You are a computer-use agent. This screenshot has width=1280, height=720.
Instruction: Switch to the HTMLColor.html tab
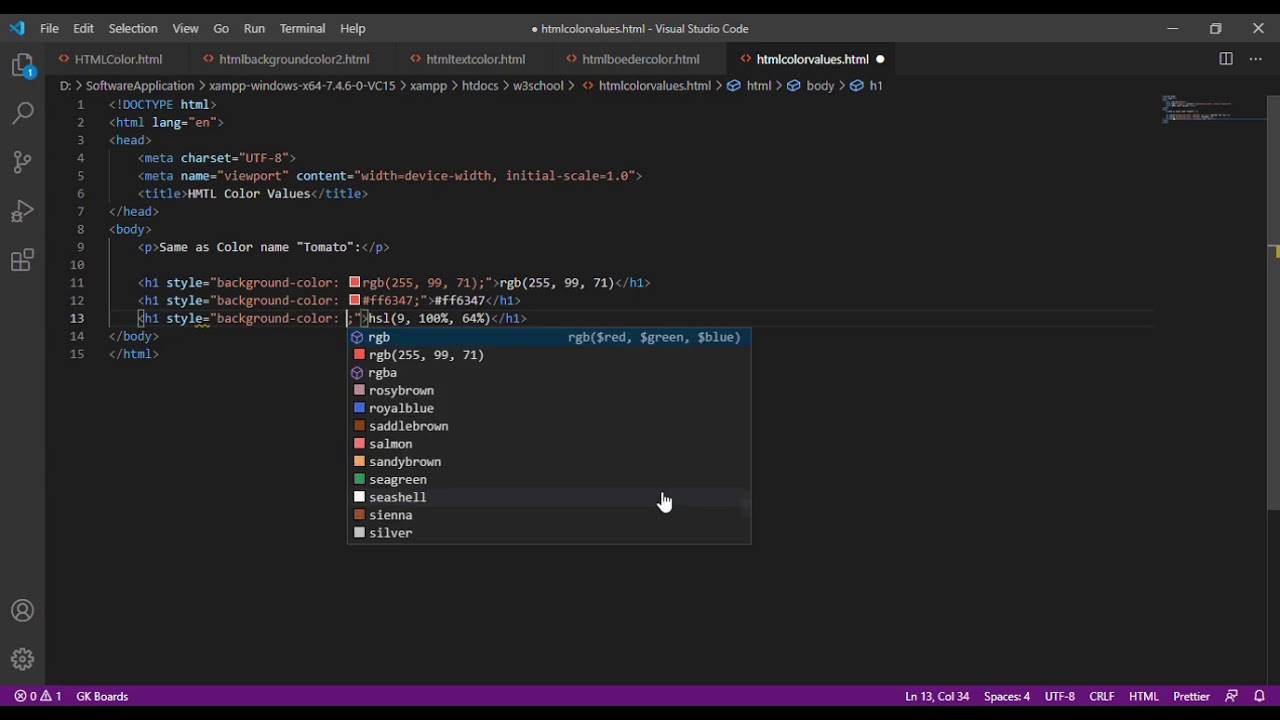point(118,59)
